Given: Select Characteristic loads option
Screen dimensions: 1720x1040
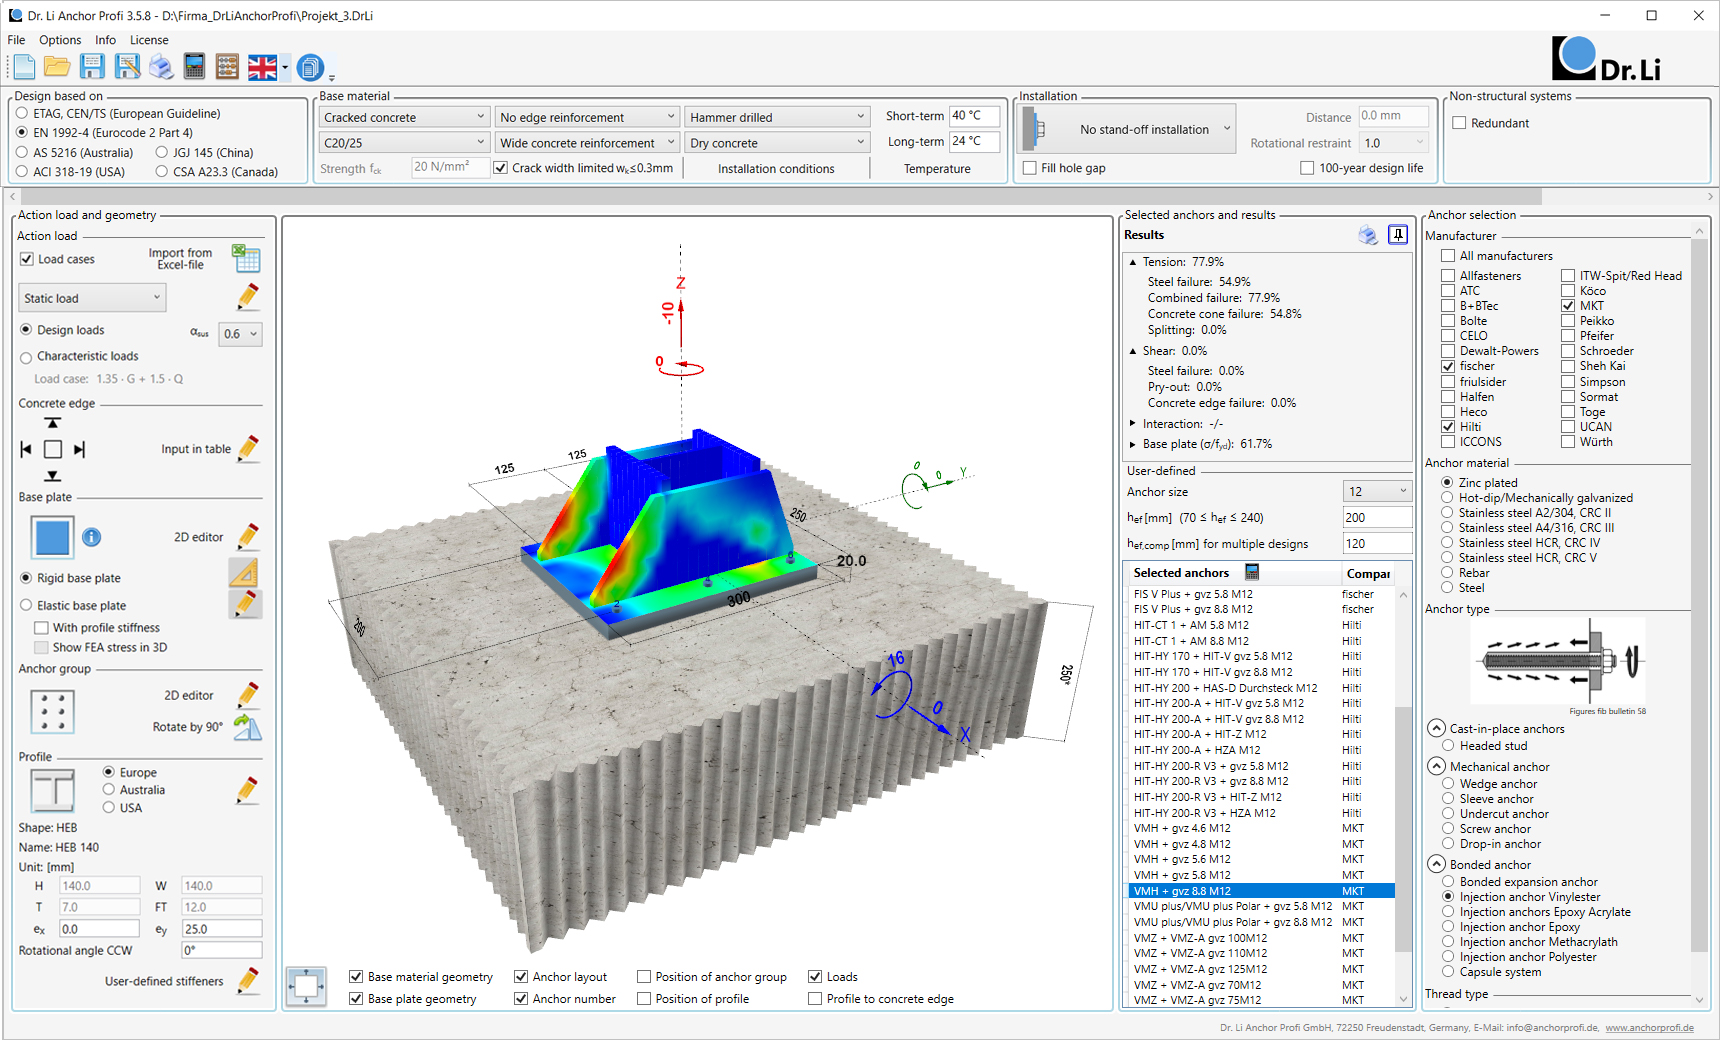Looking at the screenshot, I should pyautogui.click(x=26, y=357).
